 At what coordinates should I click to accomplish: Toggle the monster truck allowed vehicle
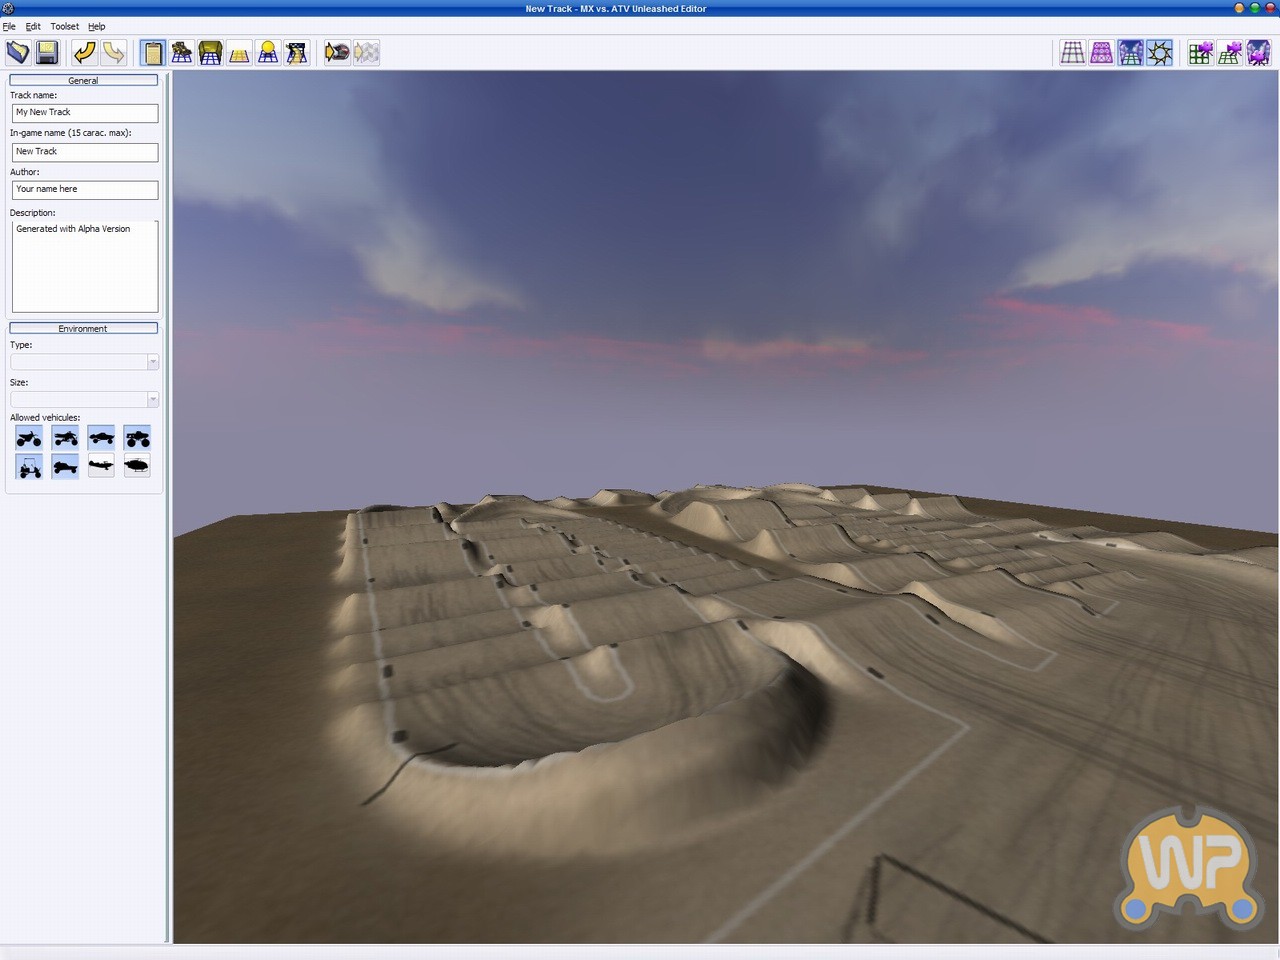[x=138, y=438]
